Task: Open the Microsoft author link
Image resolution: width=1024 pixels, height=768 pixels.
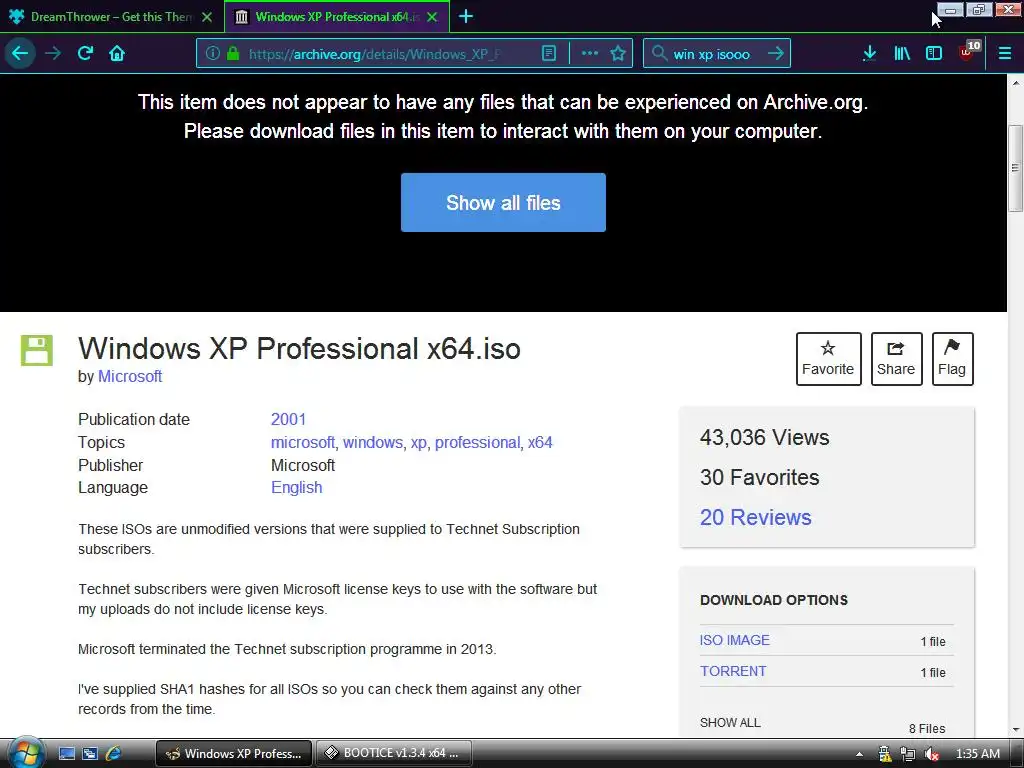Action: 130,376
